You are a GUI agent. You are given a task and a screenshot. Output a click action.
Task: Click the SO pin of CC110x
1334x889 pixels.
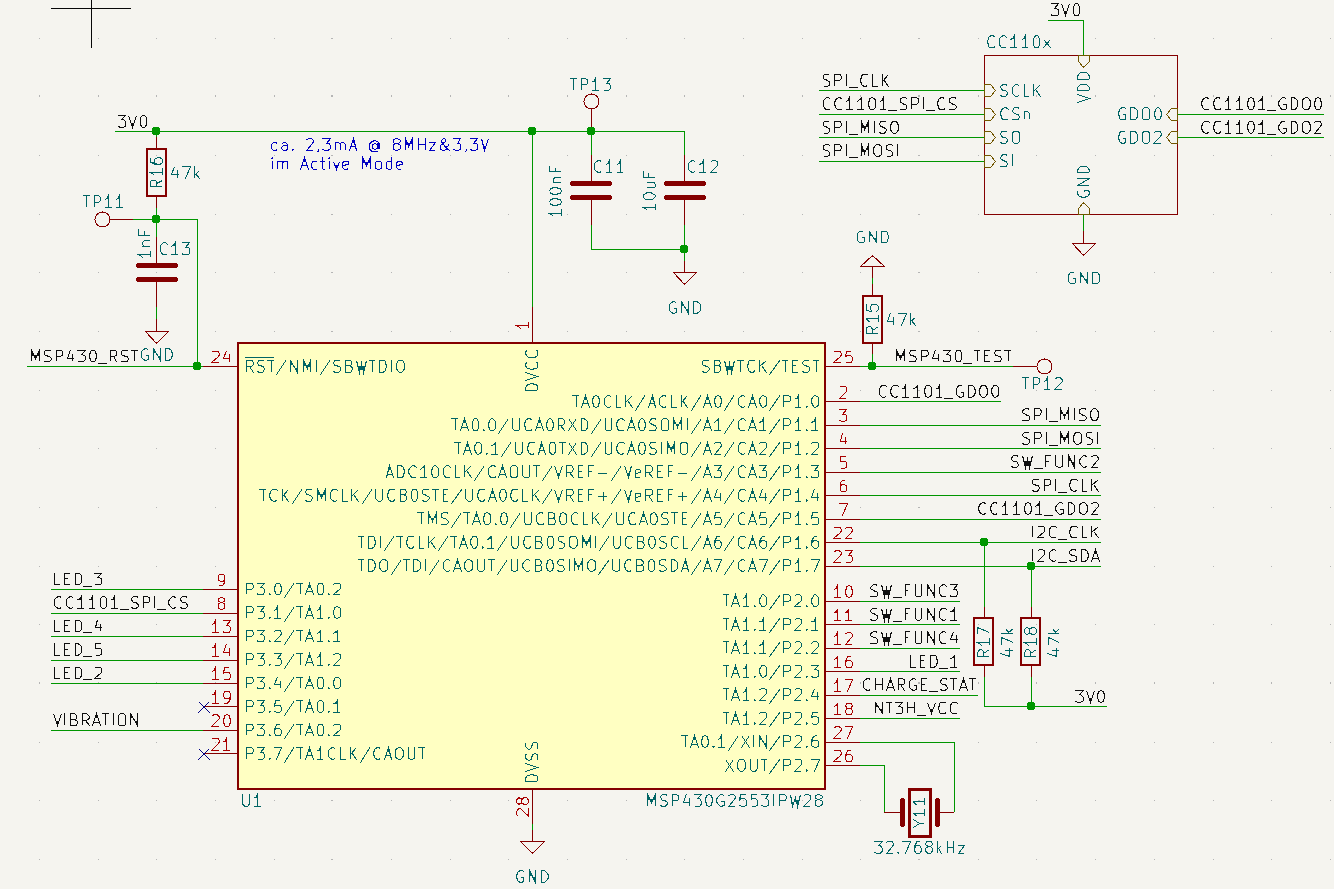(x=1003, y=138)
